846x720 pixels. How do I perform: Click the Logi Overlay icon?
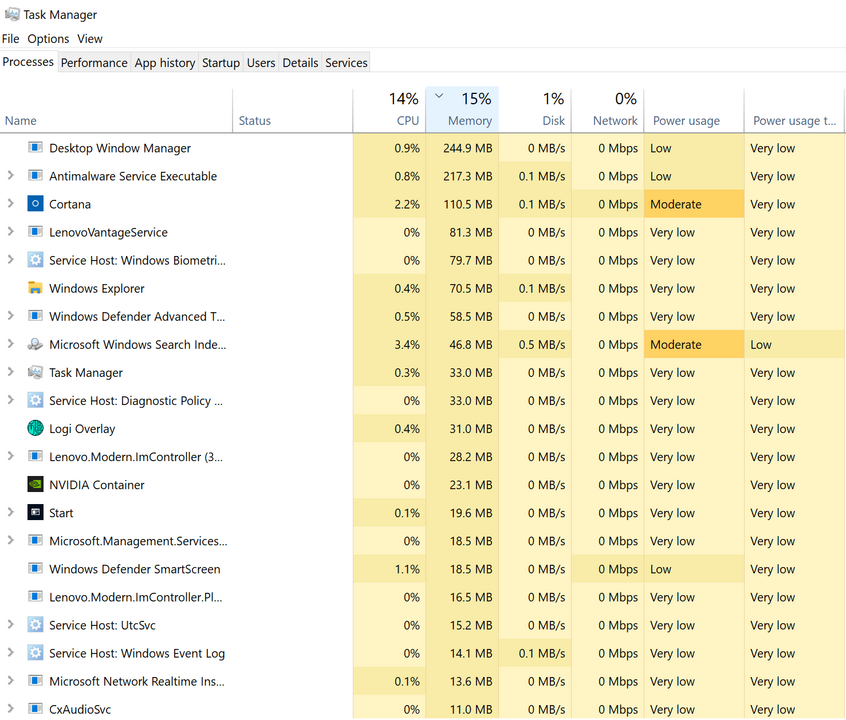point(35,429)
